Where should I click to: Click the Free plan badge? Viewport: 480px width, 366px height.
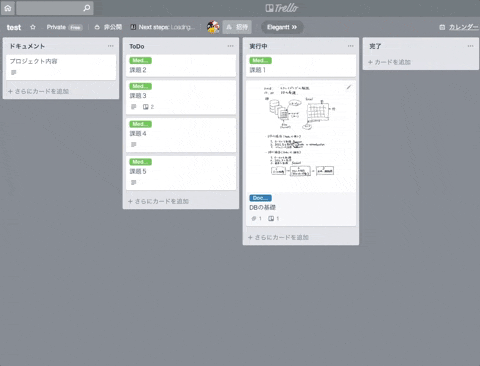[x=75, y=27]
